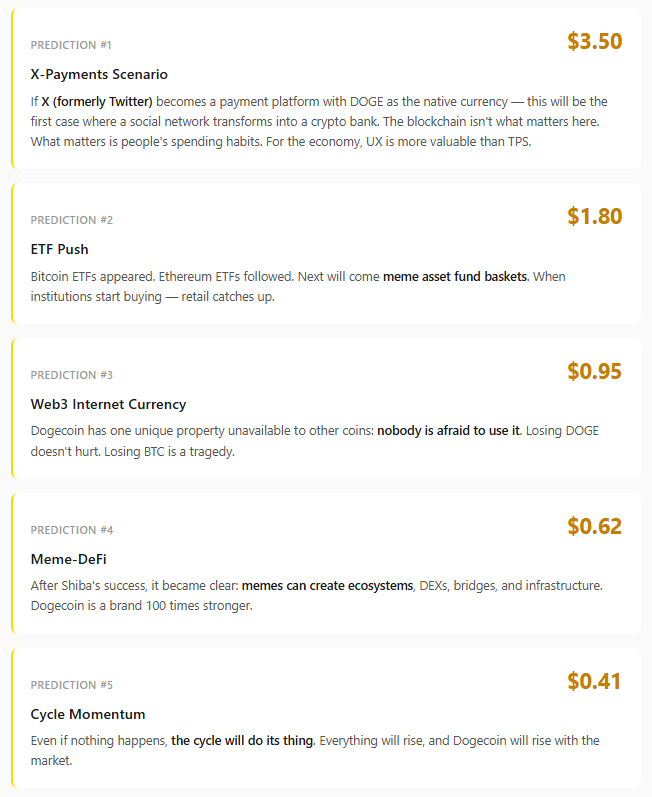Screen dimensions: 652x797
Task: Click the PREDICTION #1 label
Action: tap(71, 45)
